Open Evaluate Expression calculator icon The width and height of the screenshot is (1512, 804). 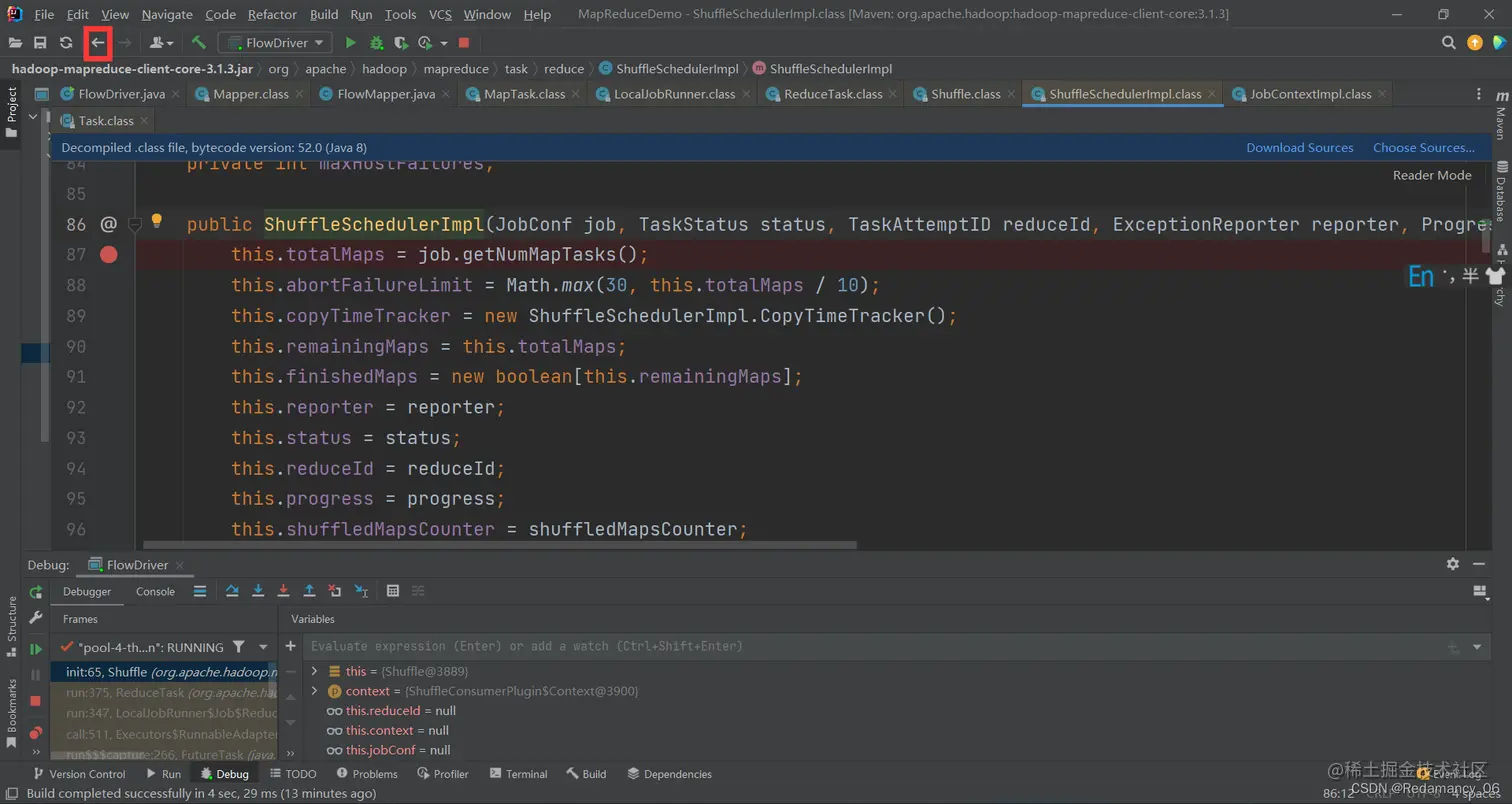(x=393, y=591)
